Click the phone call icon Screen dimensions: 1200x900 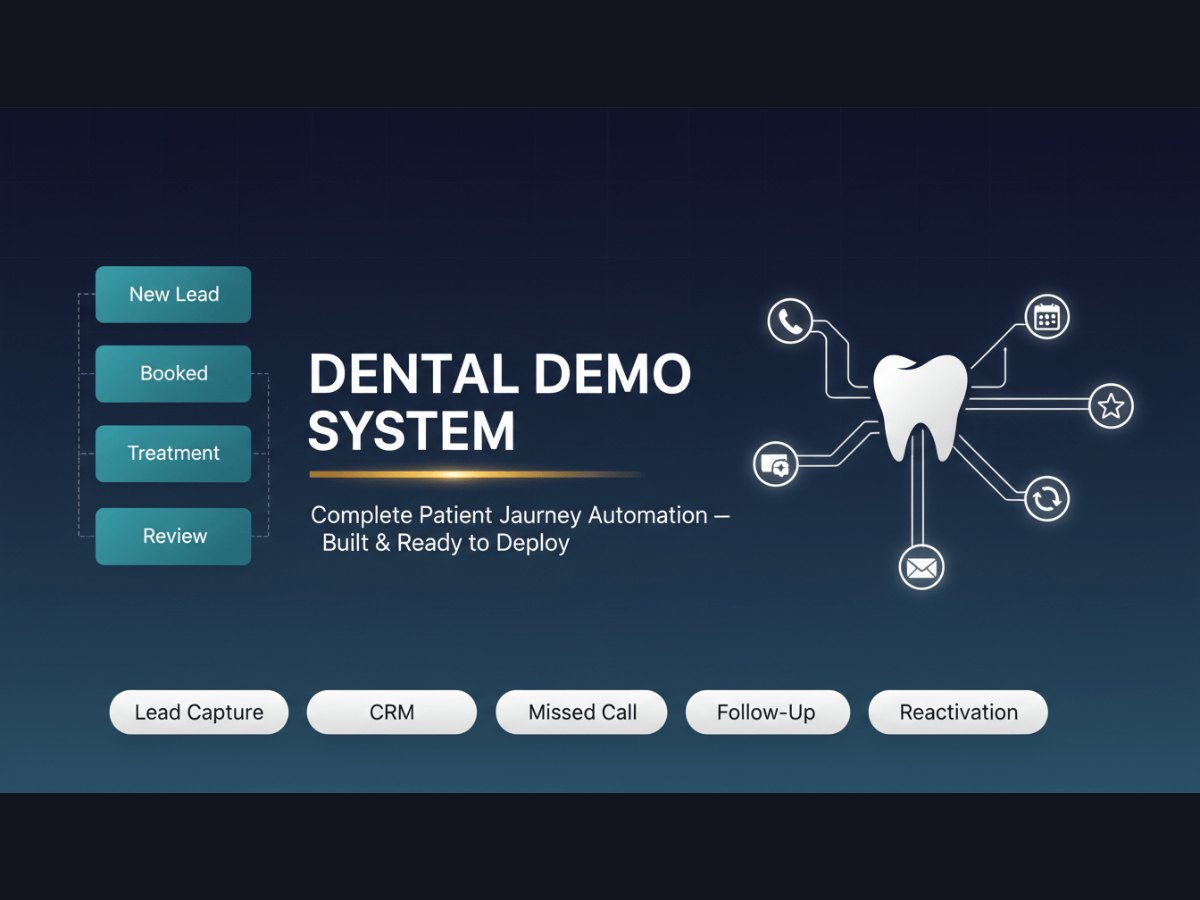(790, 322)
